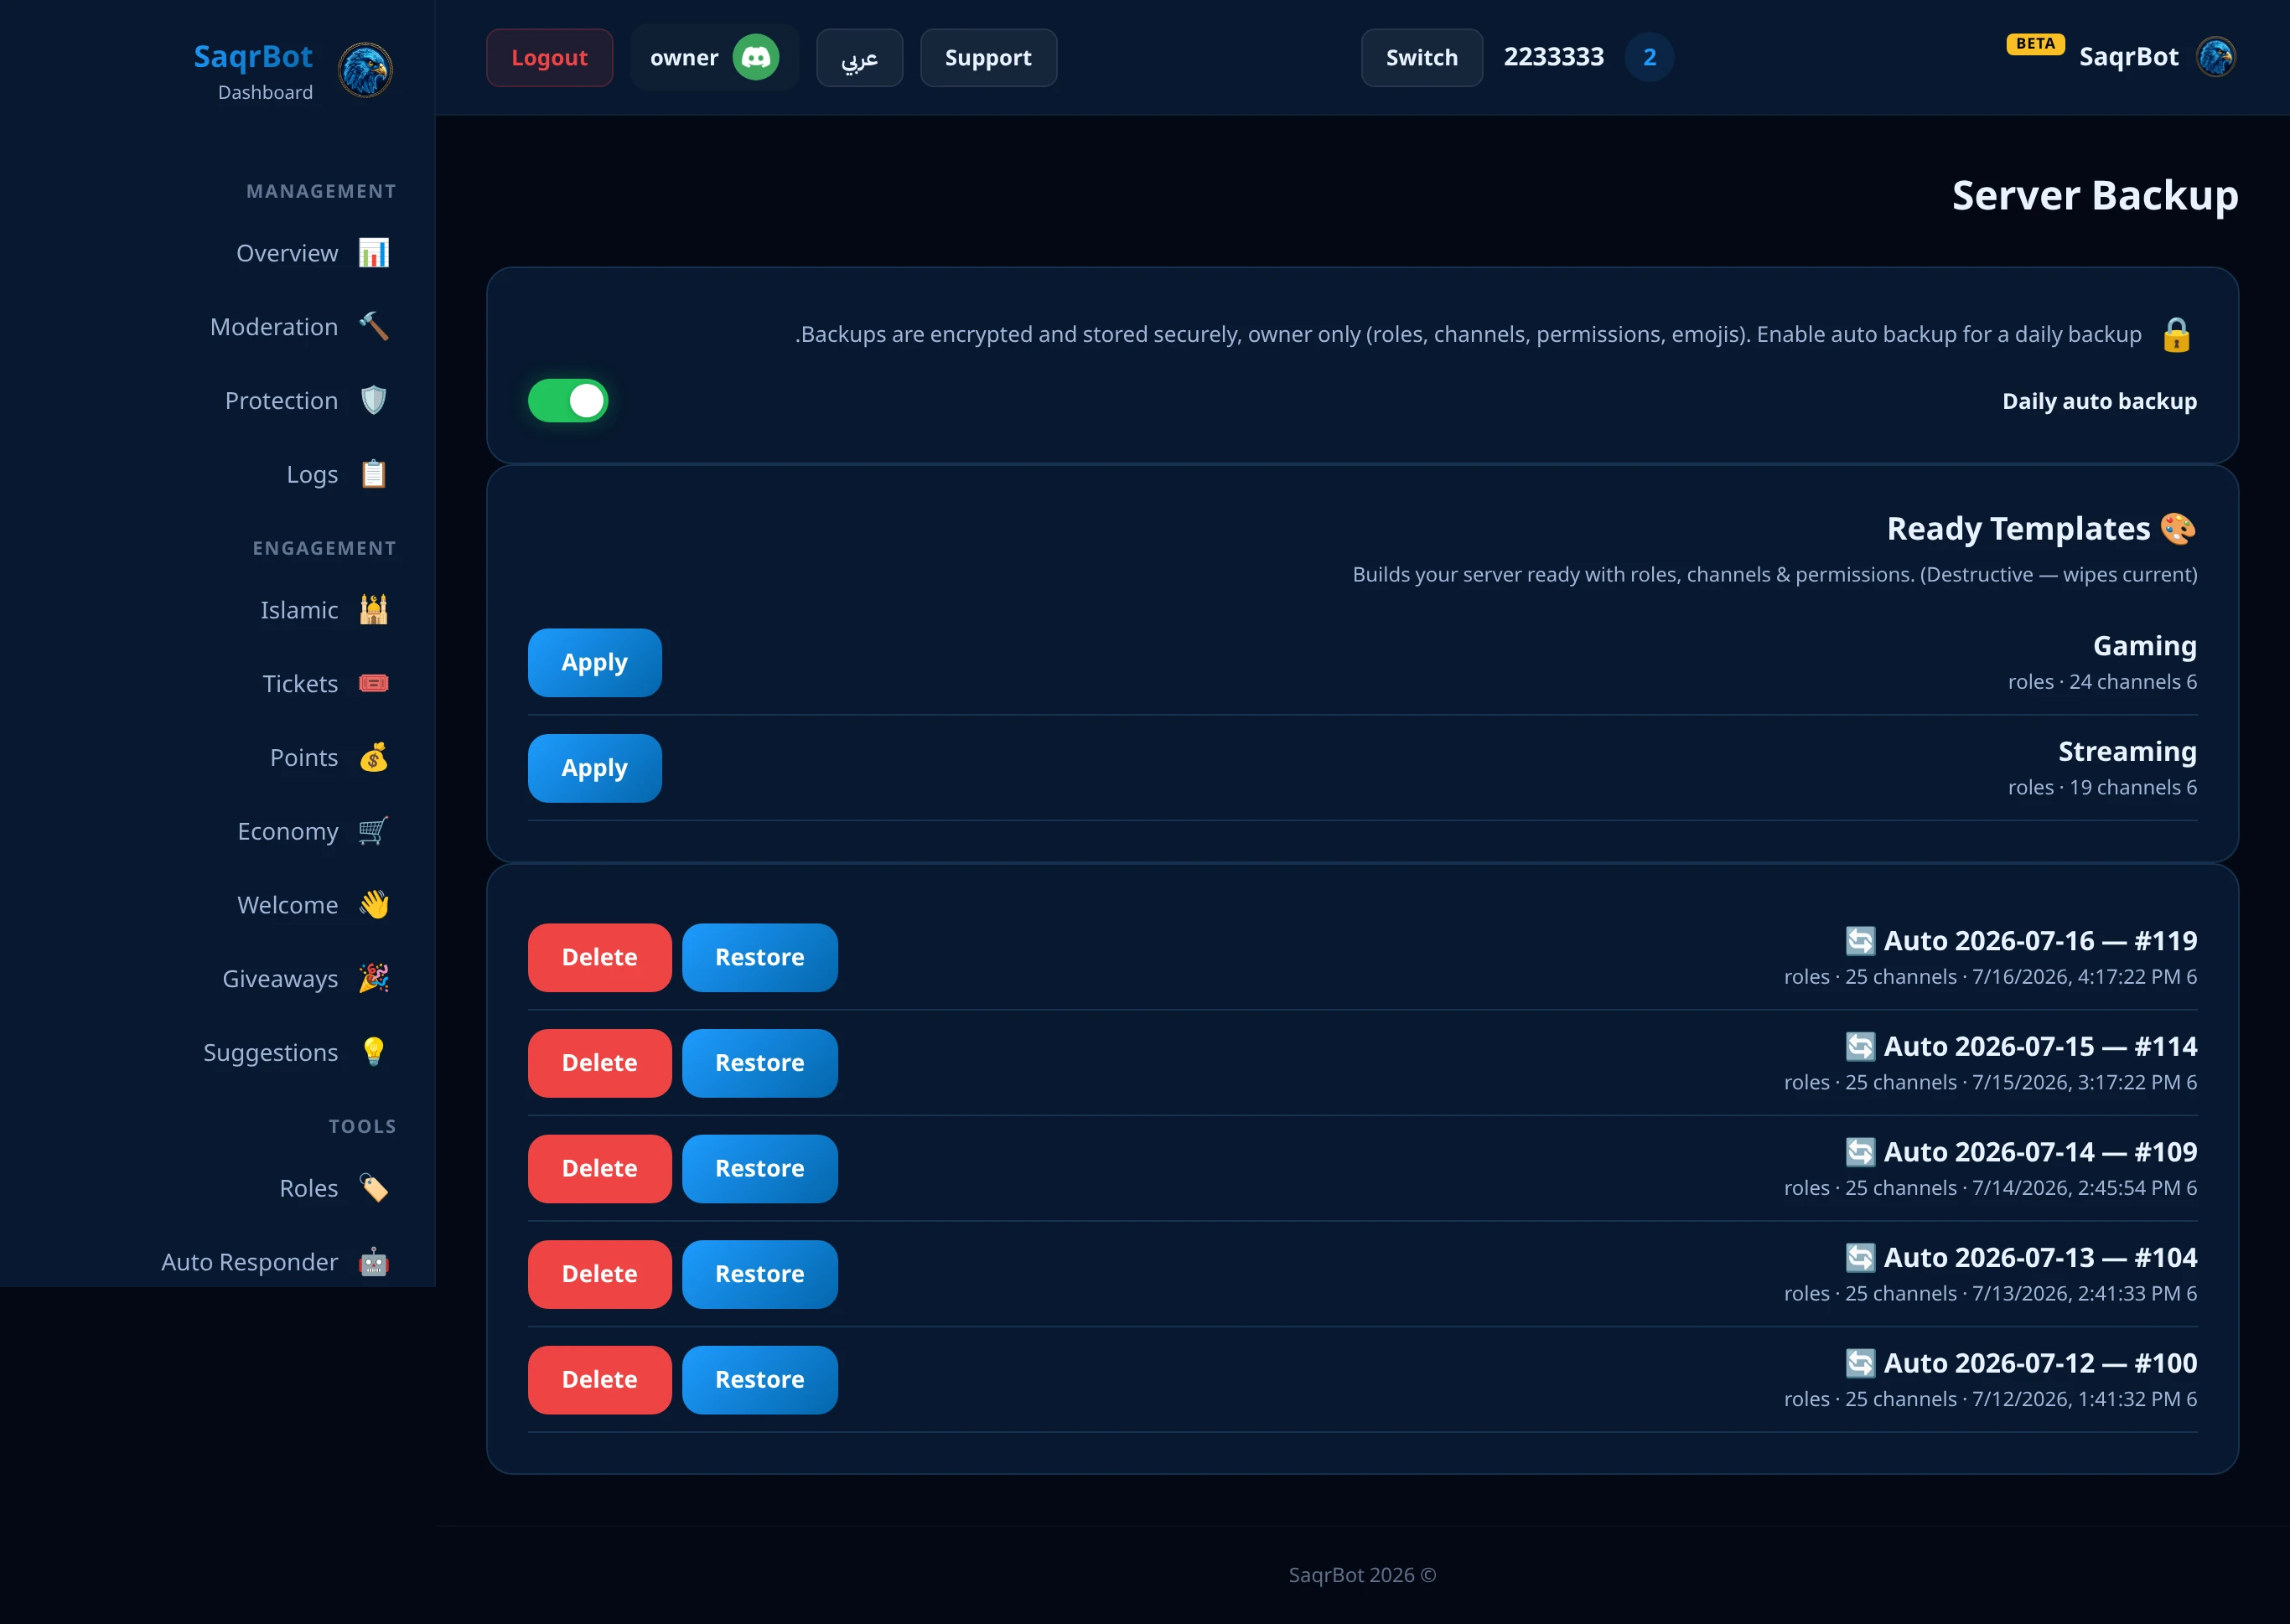Viewport: 2290px width, 1624px height.
Task: Click the SaqrBot server avatar top right
Action: [2216, 57]
